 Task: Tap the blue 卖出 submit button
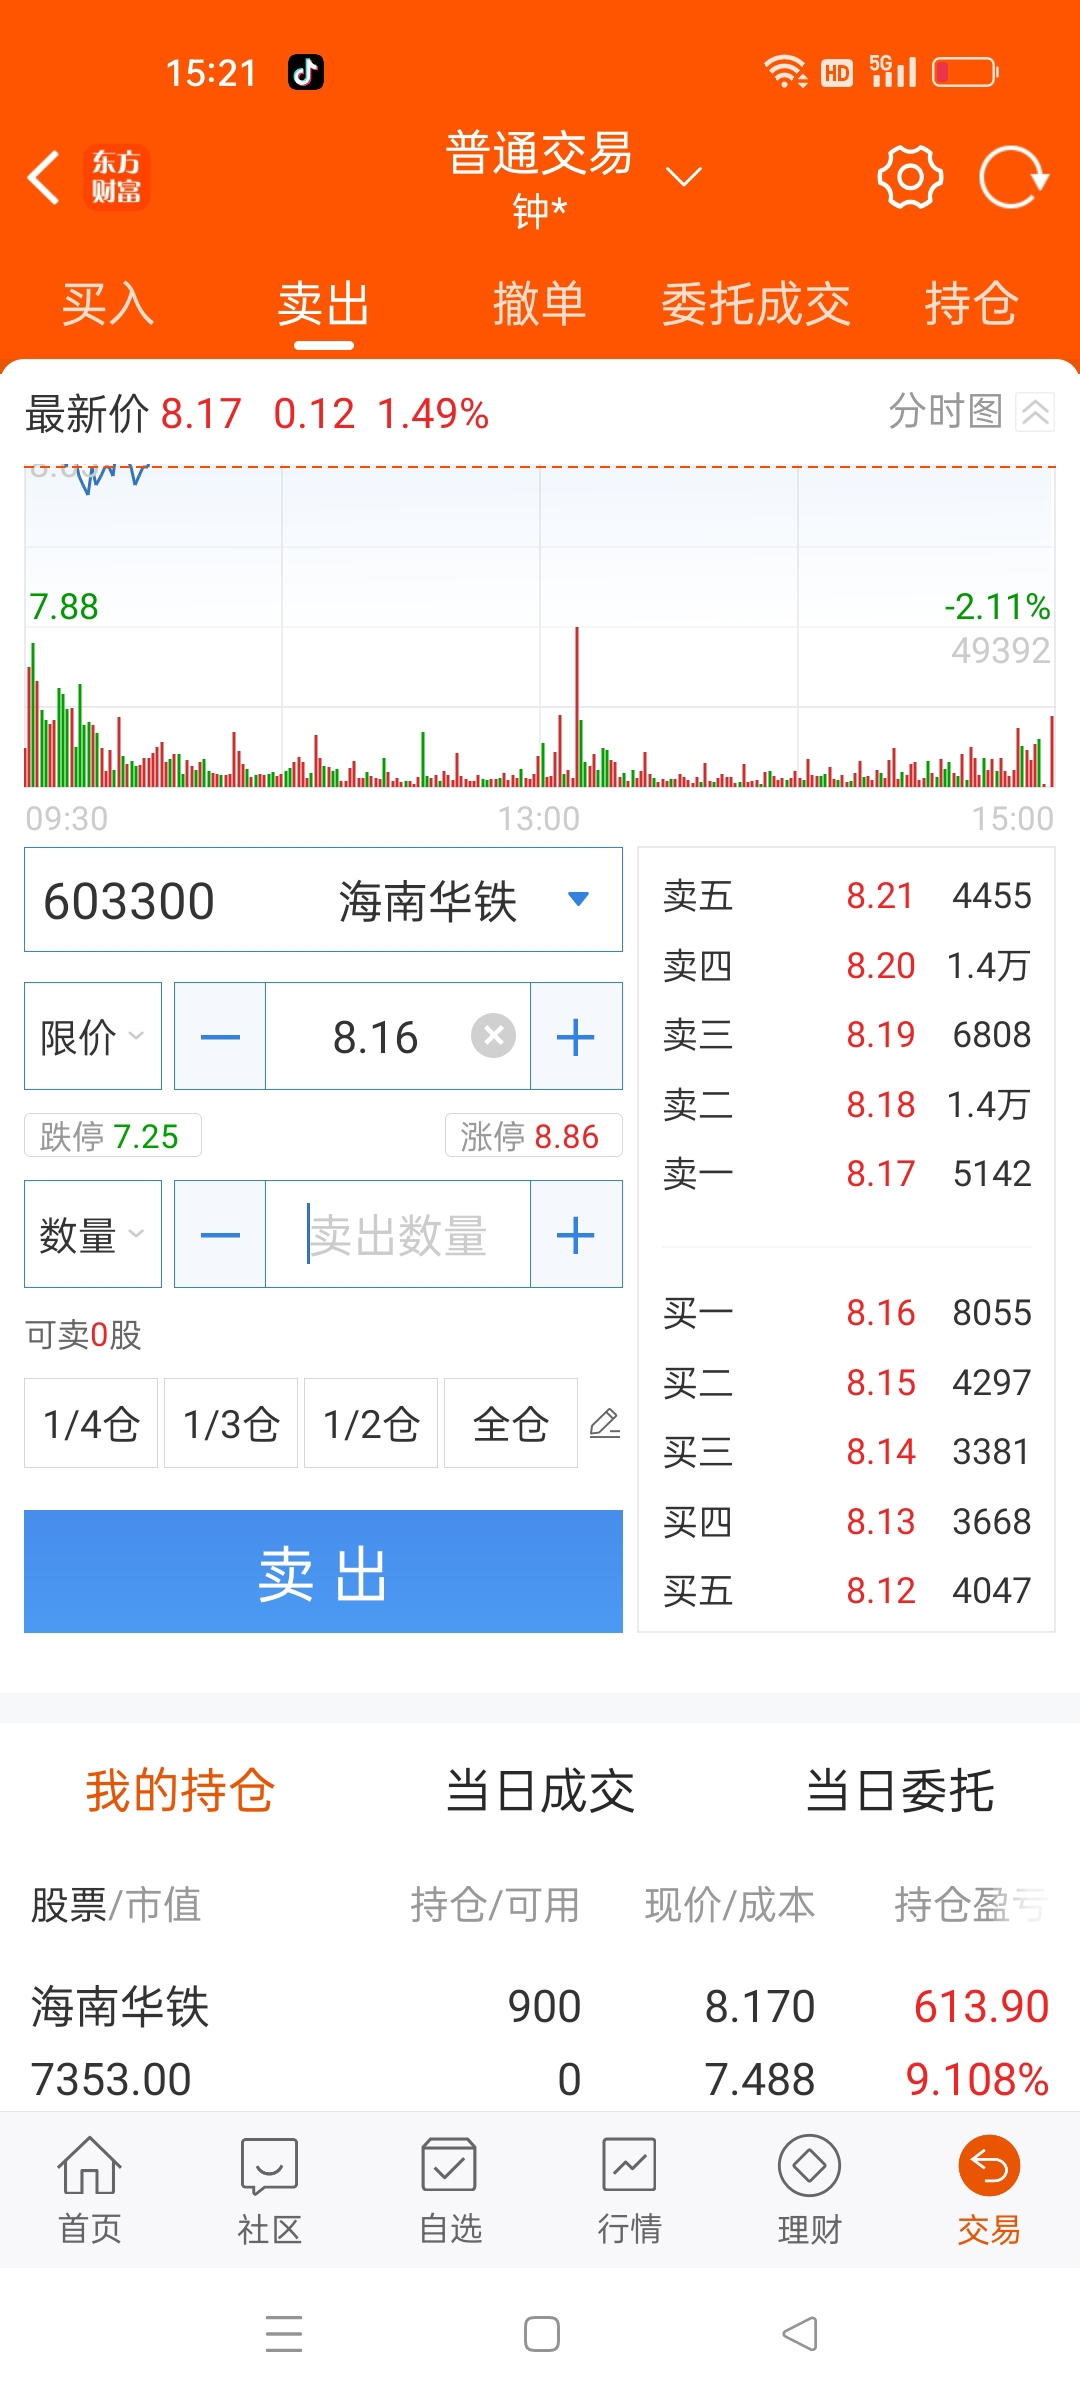pos(323,1571)
